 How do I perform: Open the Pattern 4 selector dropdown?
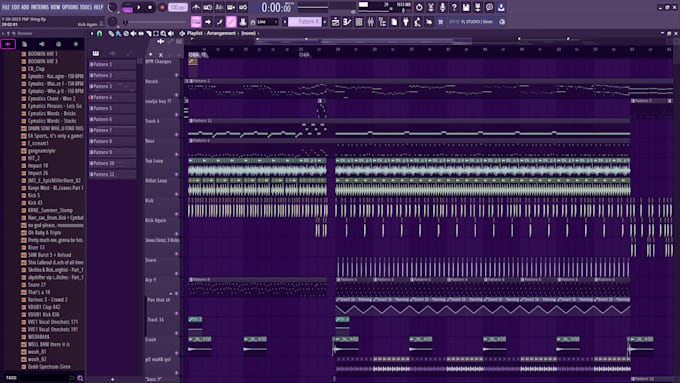click(x=305, y=22)
